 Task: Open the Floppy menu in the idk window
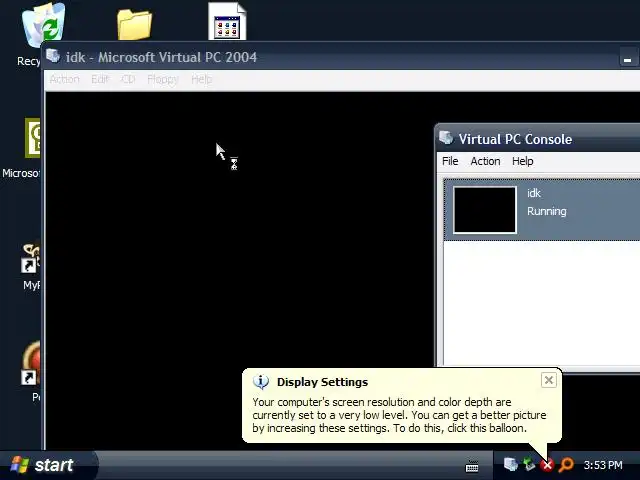[x=163, y=79]
